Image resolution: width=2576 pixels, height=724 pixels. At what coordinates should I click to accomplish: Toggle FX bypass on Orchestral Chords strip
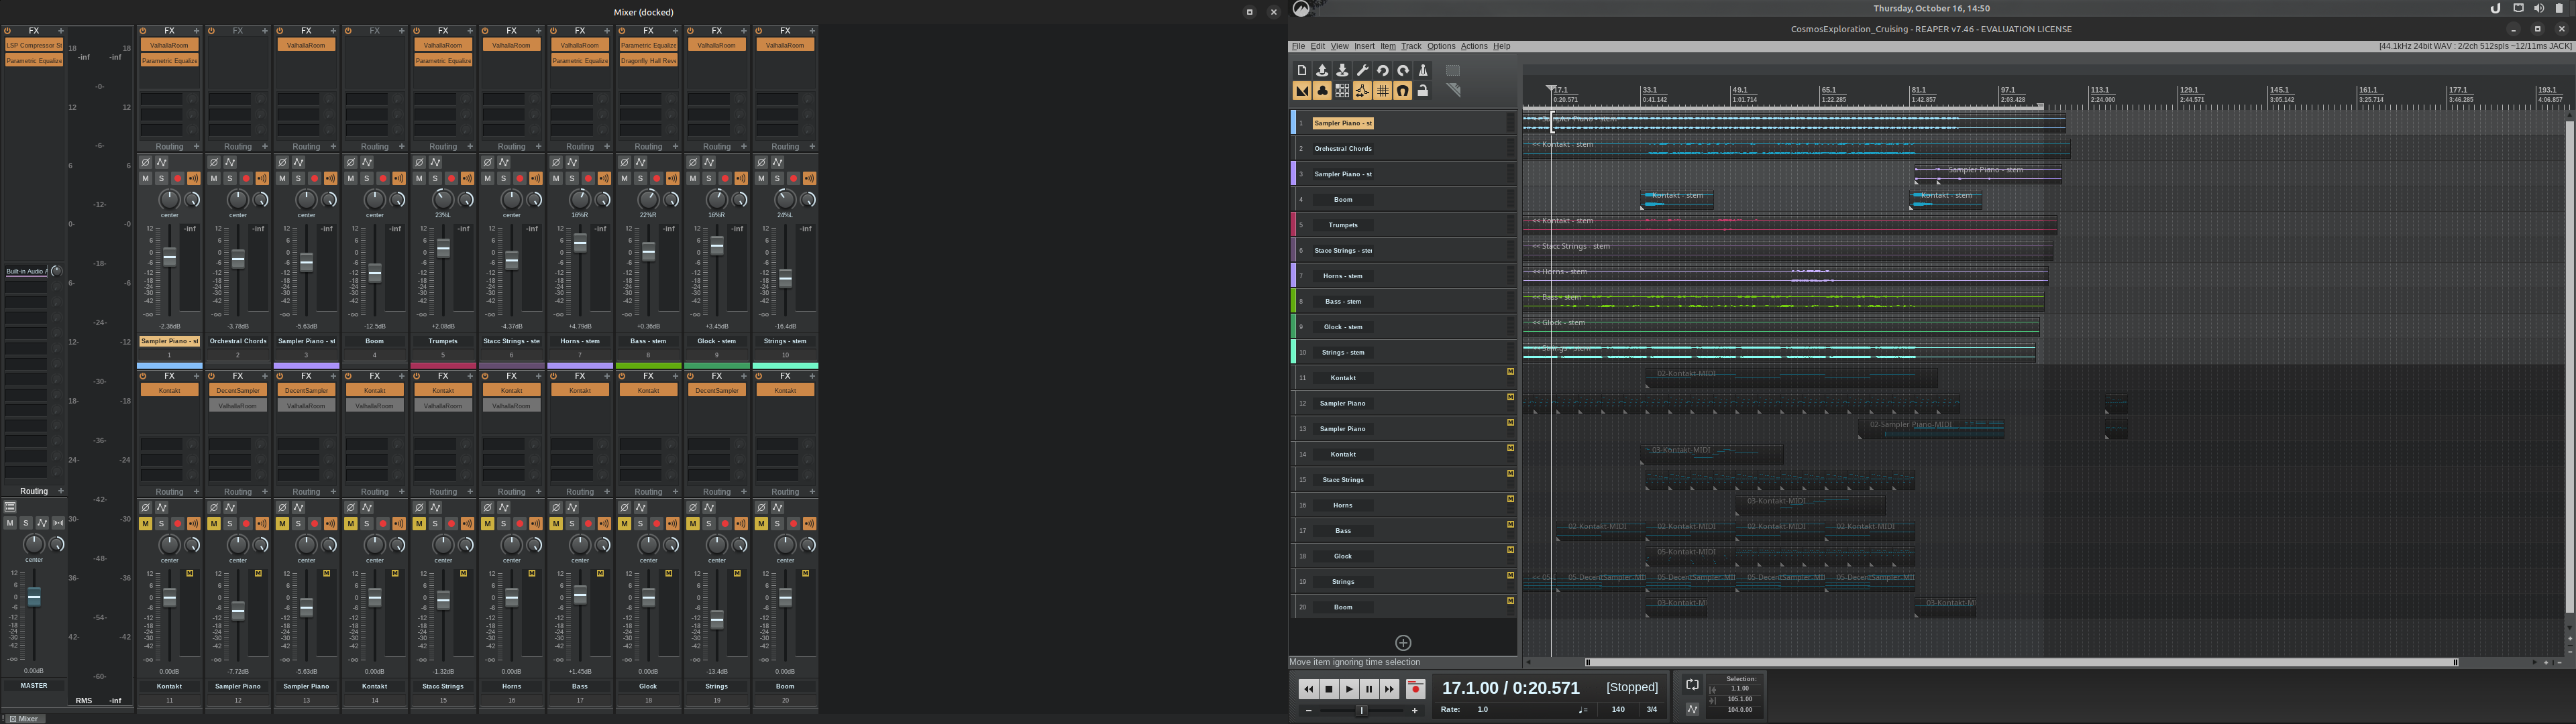click(x=211, y=31)
